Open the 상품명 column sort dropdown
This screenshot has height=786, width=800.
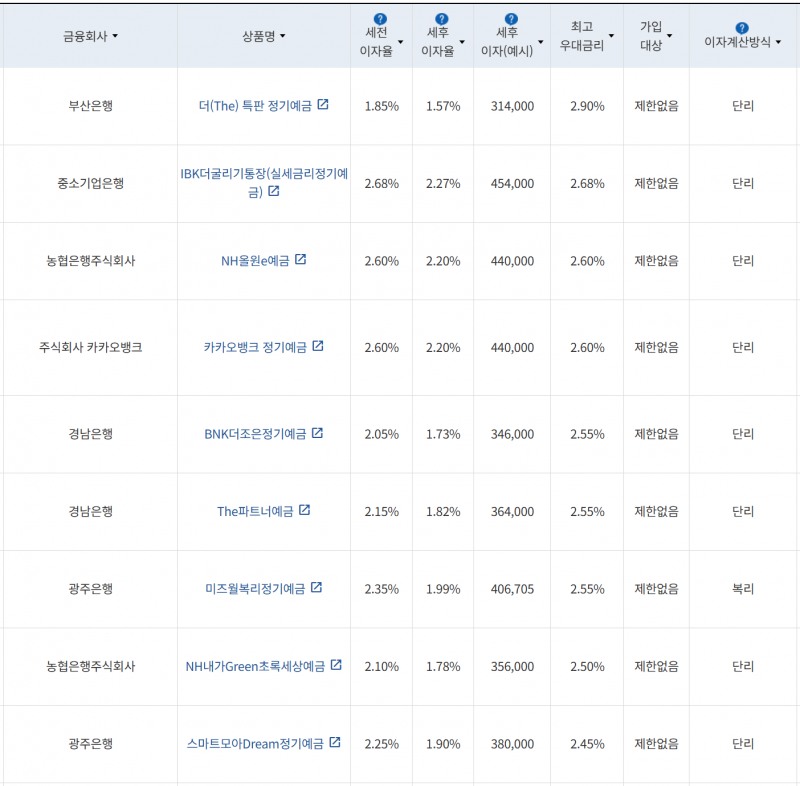pyautogui.click(x=283, y=36)
